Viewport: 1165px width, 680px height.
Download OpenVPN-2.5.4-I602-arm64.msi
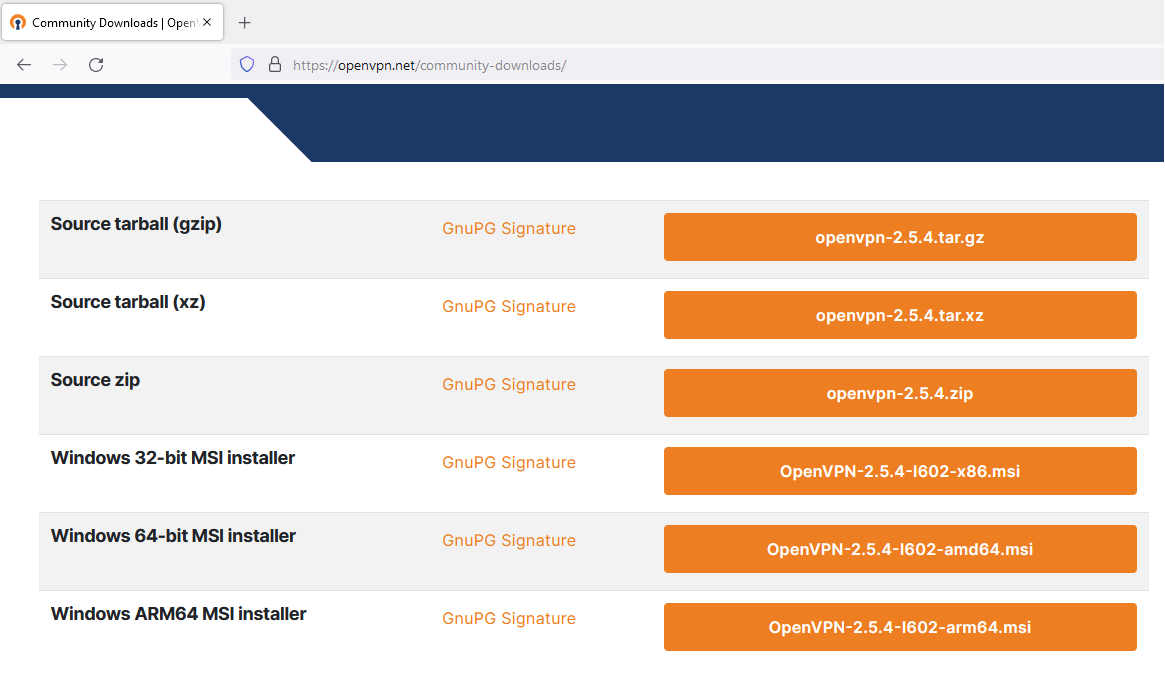(900, 627)
